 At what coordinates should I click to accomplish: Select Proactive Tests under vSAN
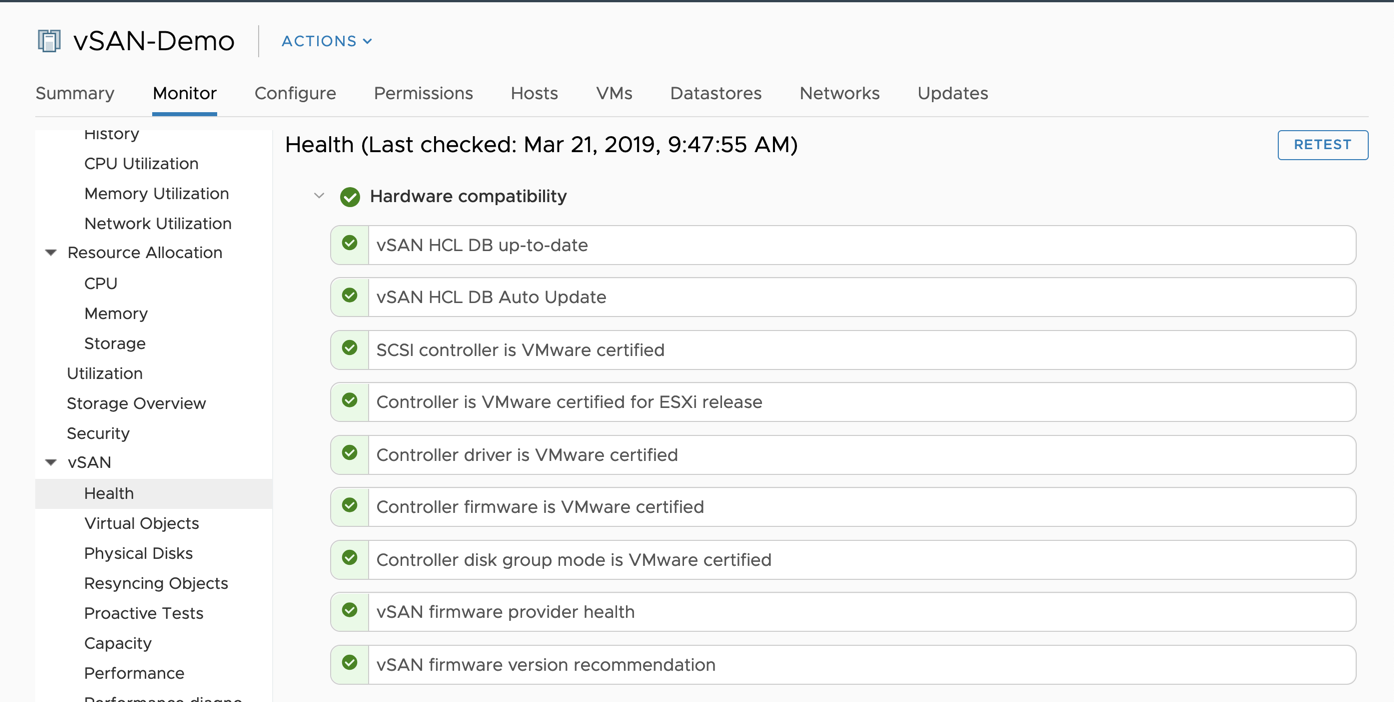click(143, 613)
